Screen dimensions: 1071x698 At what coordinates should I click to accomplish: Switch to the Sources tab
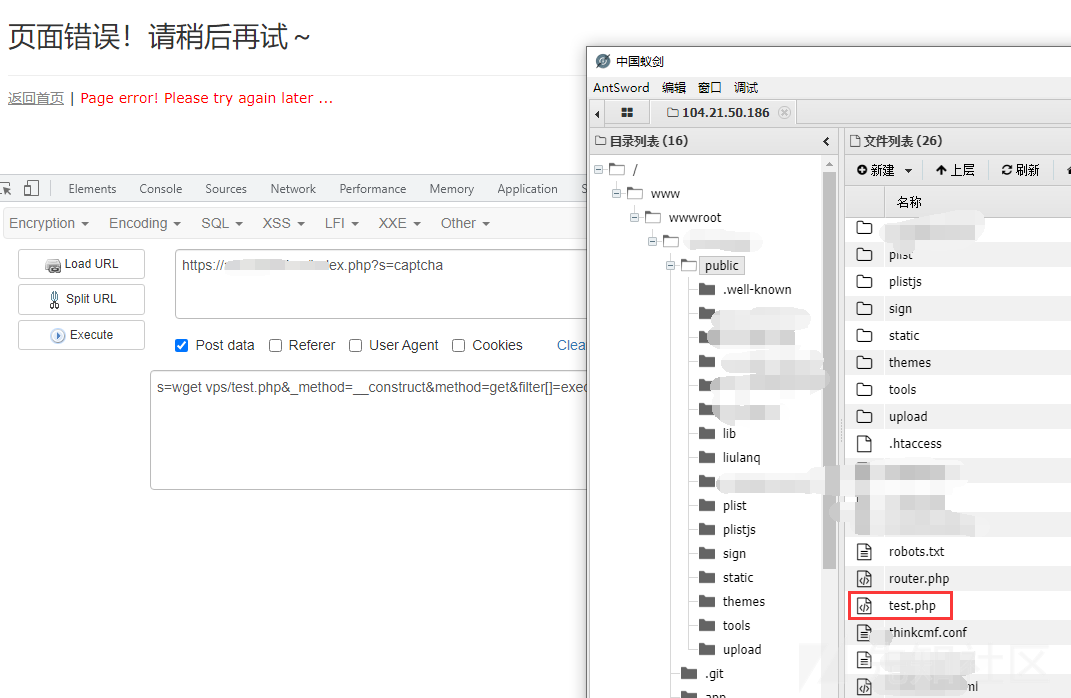(x=226, y=189)
